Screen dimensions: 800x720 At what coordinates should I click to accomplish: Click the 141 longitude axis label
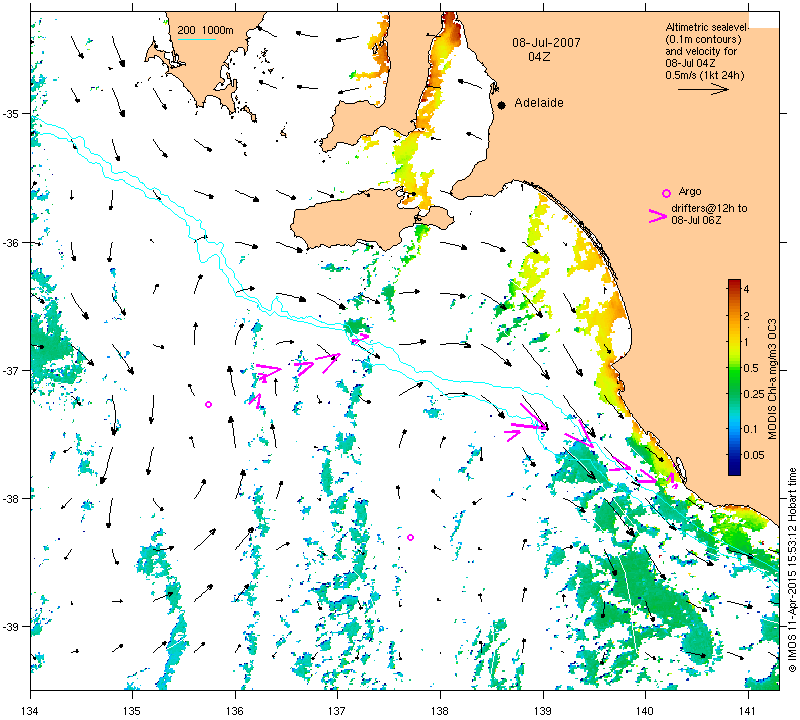tap(748, 710)
